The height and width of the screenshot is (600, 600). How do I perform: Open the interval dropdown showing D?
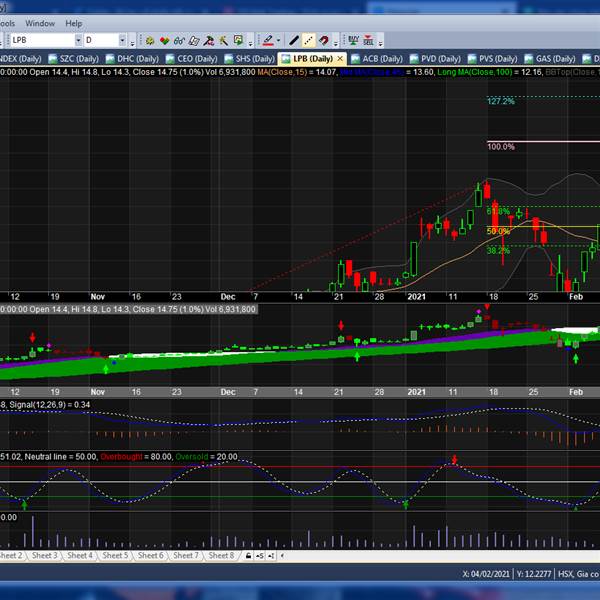coord(122,40)
